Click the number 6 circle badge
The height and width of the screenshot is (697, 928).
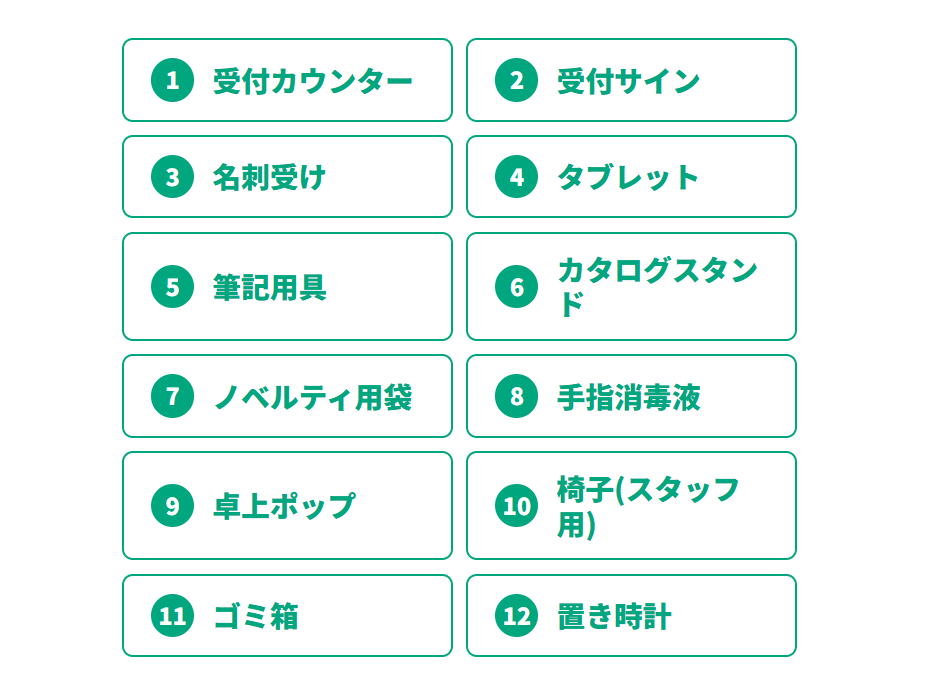[x=516, y=287]
